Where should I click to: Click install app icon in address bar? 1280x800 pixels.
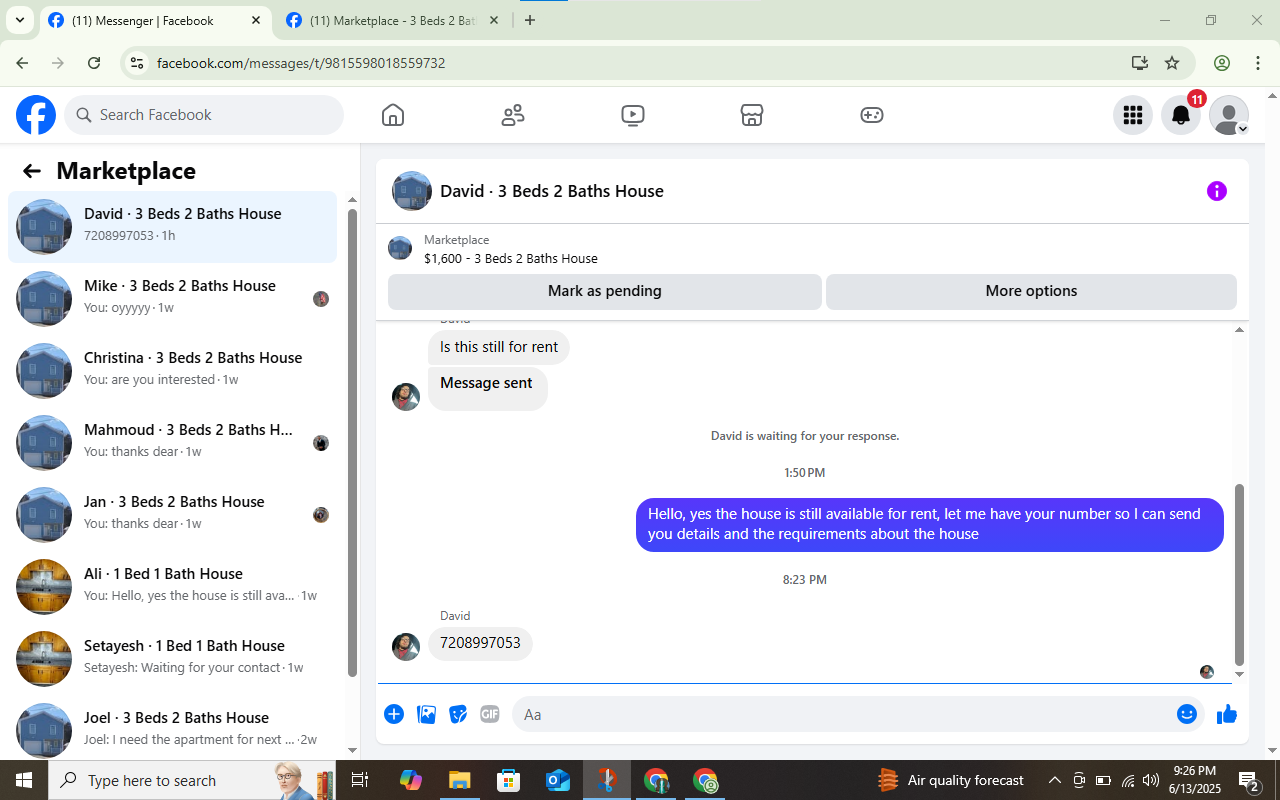(x=1140, y=63)
